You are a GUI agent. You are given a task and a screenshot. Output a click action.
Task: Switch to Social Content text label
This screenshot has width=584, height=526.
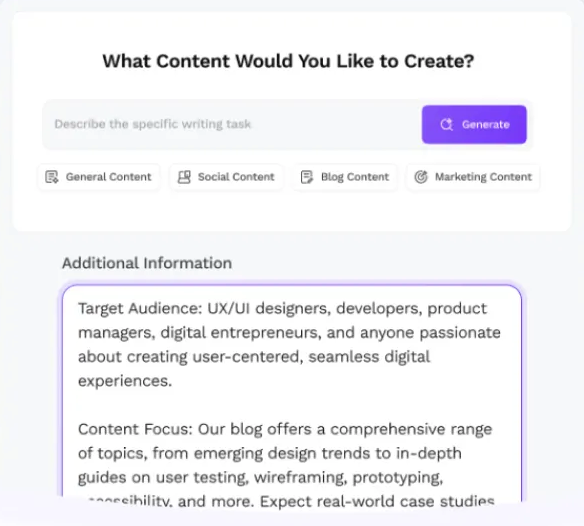(236, 177)
